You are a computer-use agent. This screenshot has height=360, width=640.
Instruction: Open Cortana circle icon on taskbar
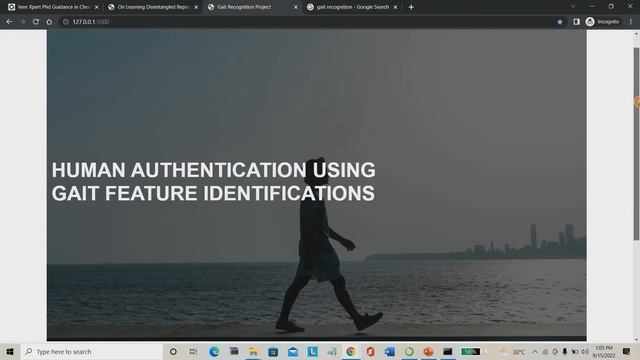pos(173,351)
